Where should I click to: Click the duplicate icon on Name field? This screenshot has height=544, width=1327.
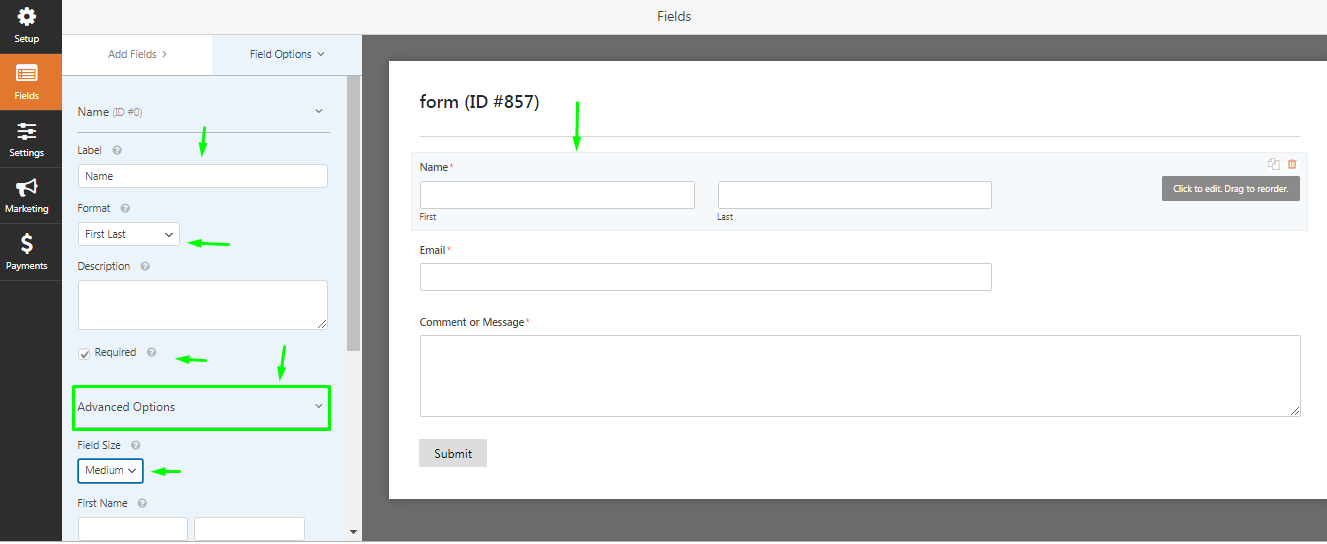pyautogui.click(x=1273, y=164)
